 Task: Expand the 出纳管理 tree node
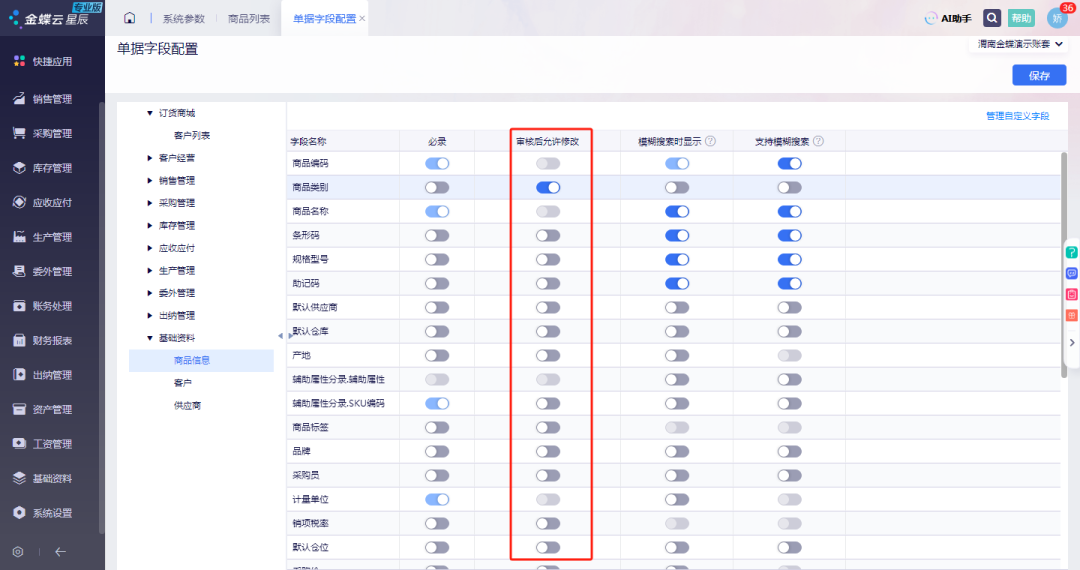[149, 315]
